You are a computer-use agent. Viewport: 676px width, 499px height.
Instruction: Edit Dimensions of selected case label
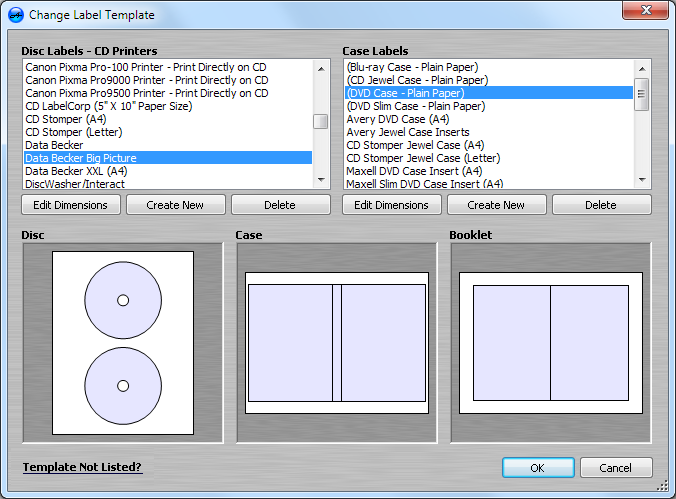(391, 205)
